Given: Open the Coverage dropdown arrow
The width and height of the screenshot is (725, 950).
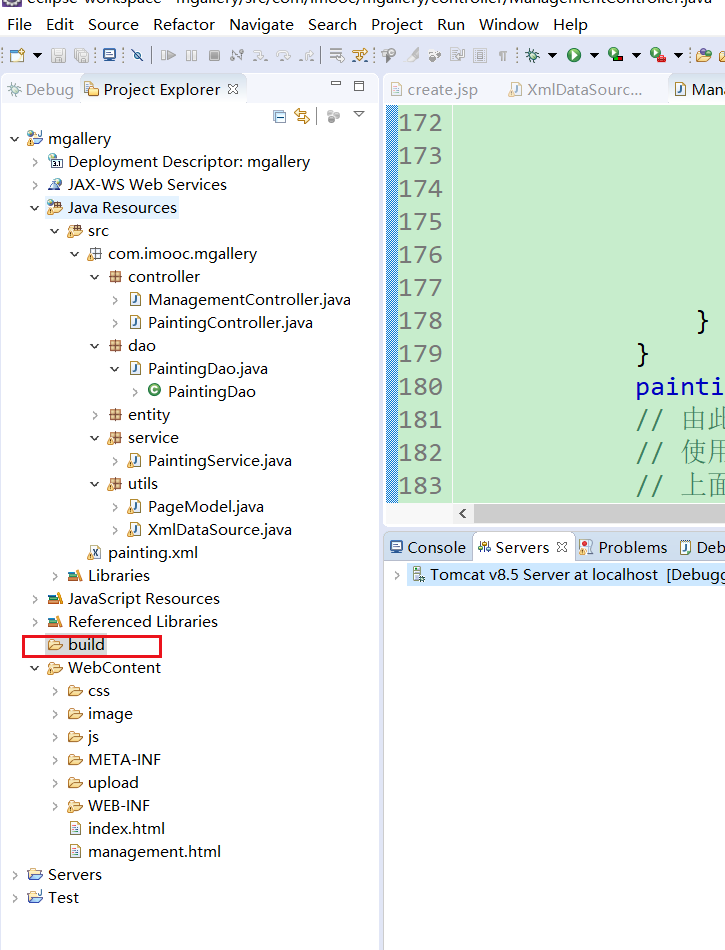Looking at the screenshot, I should (636, 56).
